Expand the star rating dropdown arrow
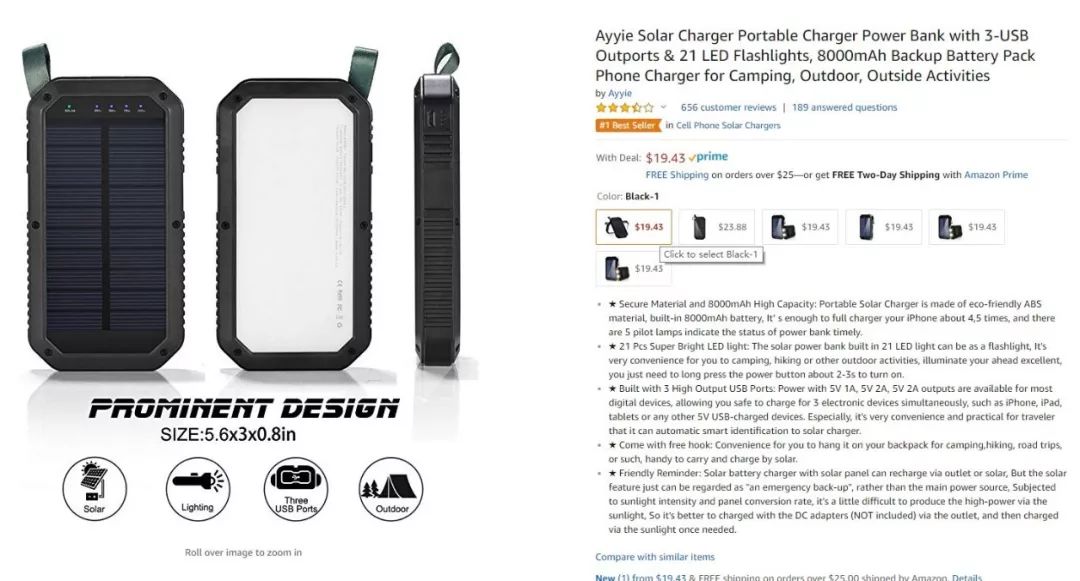Screen dimensions: 1080x581 tap(663, 107)
